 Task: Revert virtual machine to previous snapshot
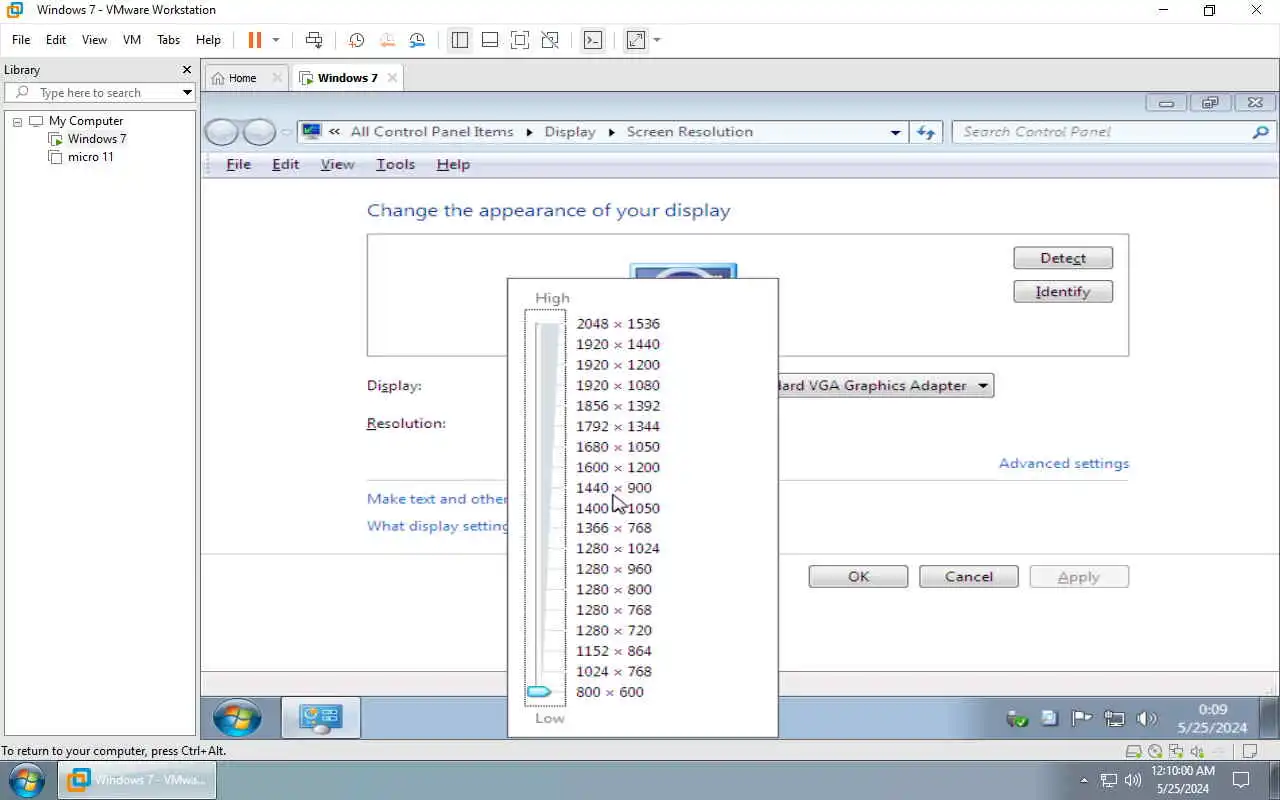pos(387,40)
